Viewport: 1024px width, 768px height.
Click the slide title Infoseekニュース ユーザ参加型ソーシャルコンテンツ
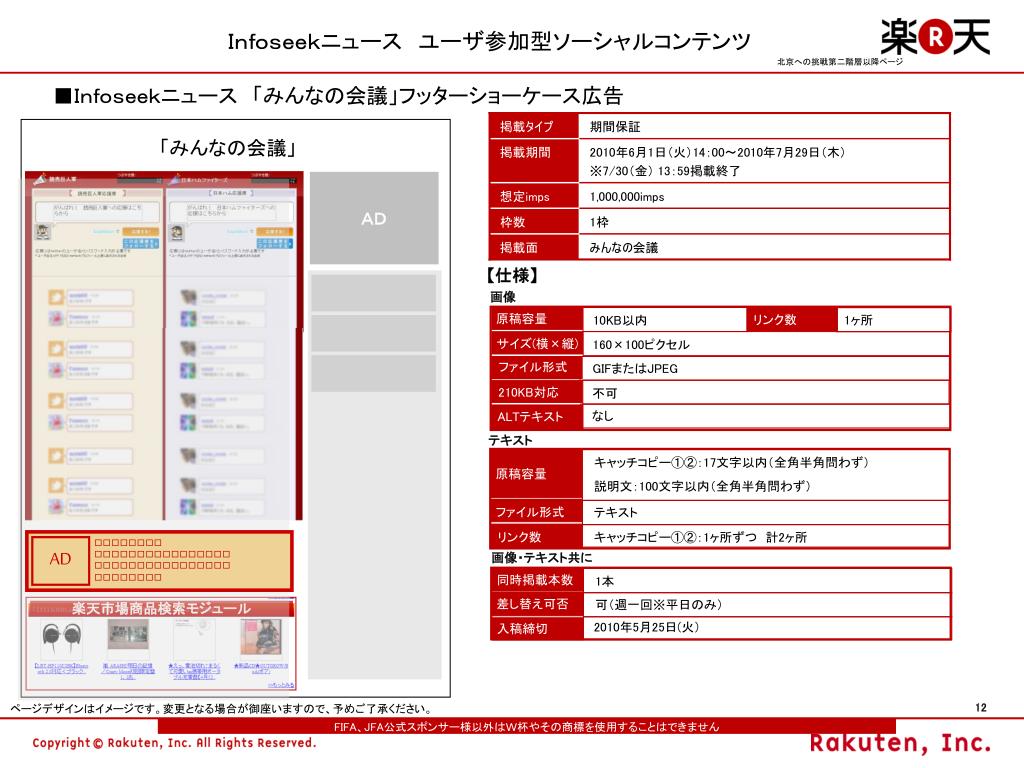point(489,42)
